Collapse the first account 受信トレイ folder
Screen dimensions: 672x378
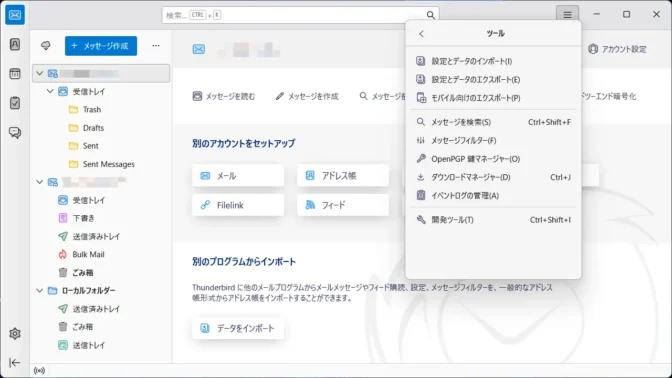coord(50,91)
